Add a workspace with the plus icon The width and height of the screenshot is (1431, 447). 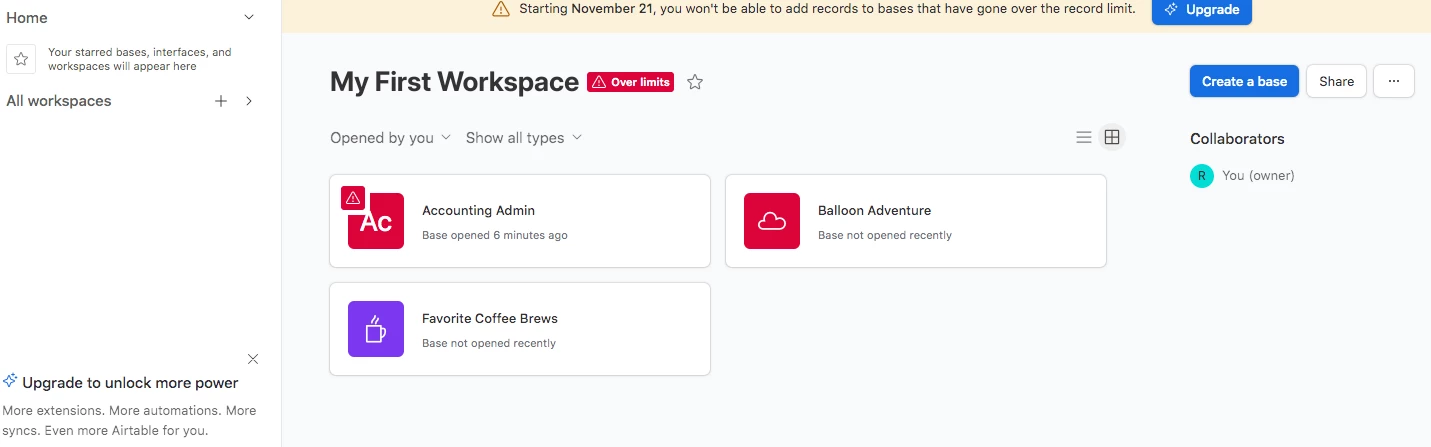(221, 101)
